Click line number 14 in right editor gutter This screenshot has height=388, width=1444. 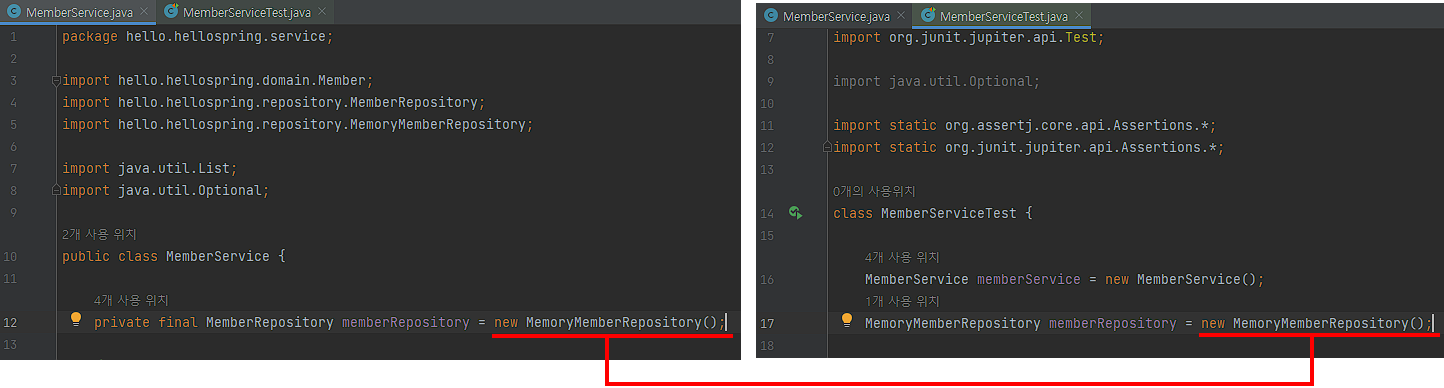pyautogui.click(x=767, y=213)
